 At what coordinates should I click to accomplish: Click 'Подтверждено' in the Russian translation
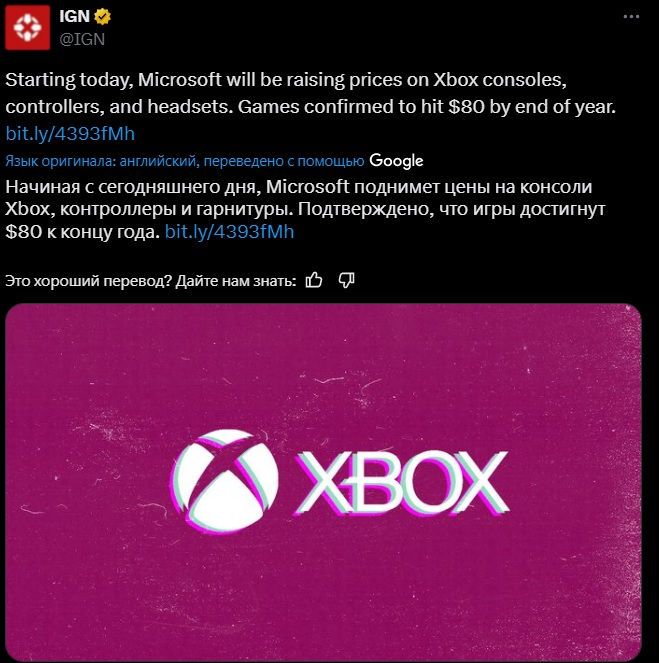(366, 209)
